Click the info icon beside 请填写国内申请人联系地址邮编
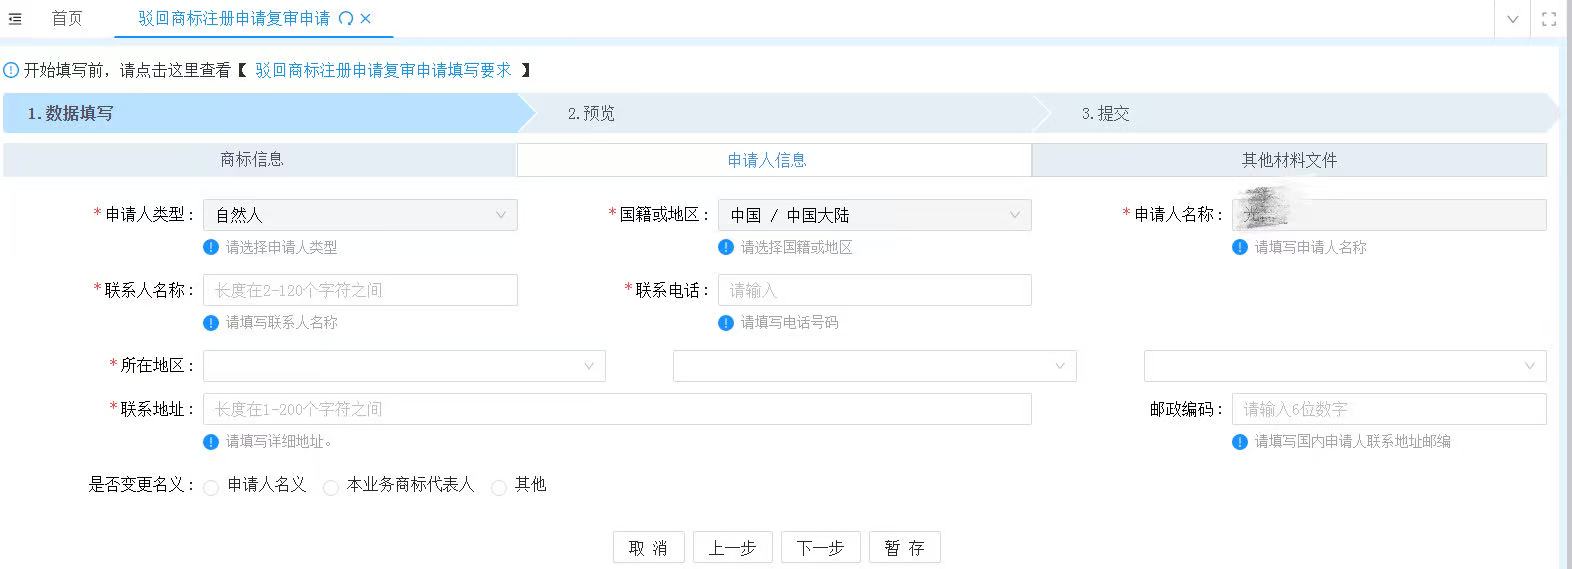Screen dimensions: 1572x569 (1240, 442)
